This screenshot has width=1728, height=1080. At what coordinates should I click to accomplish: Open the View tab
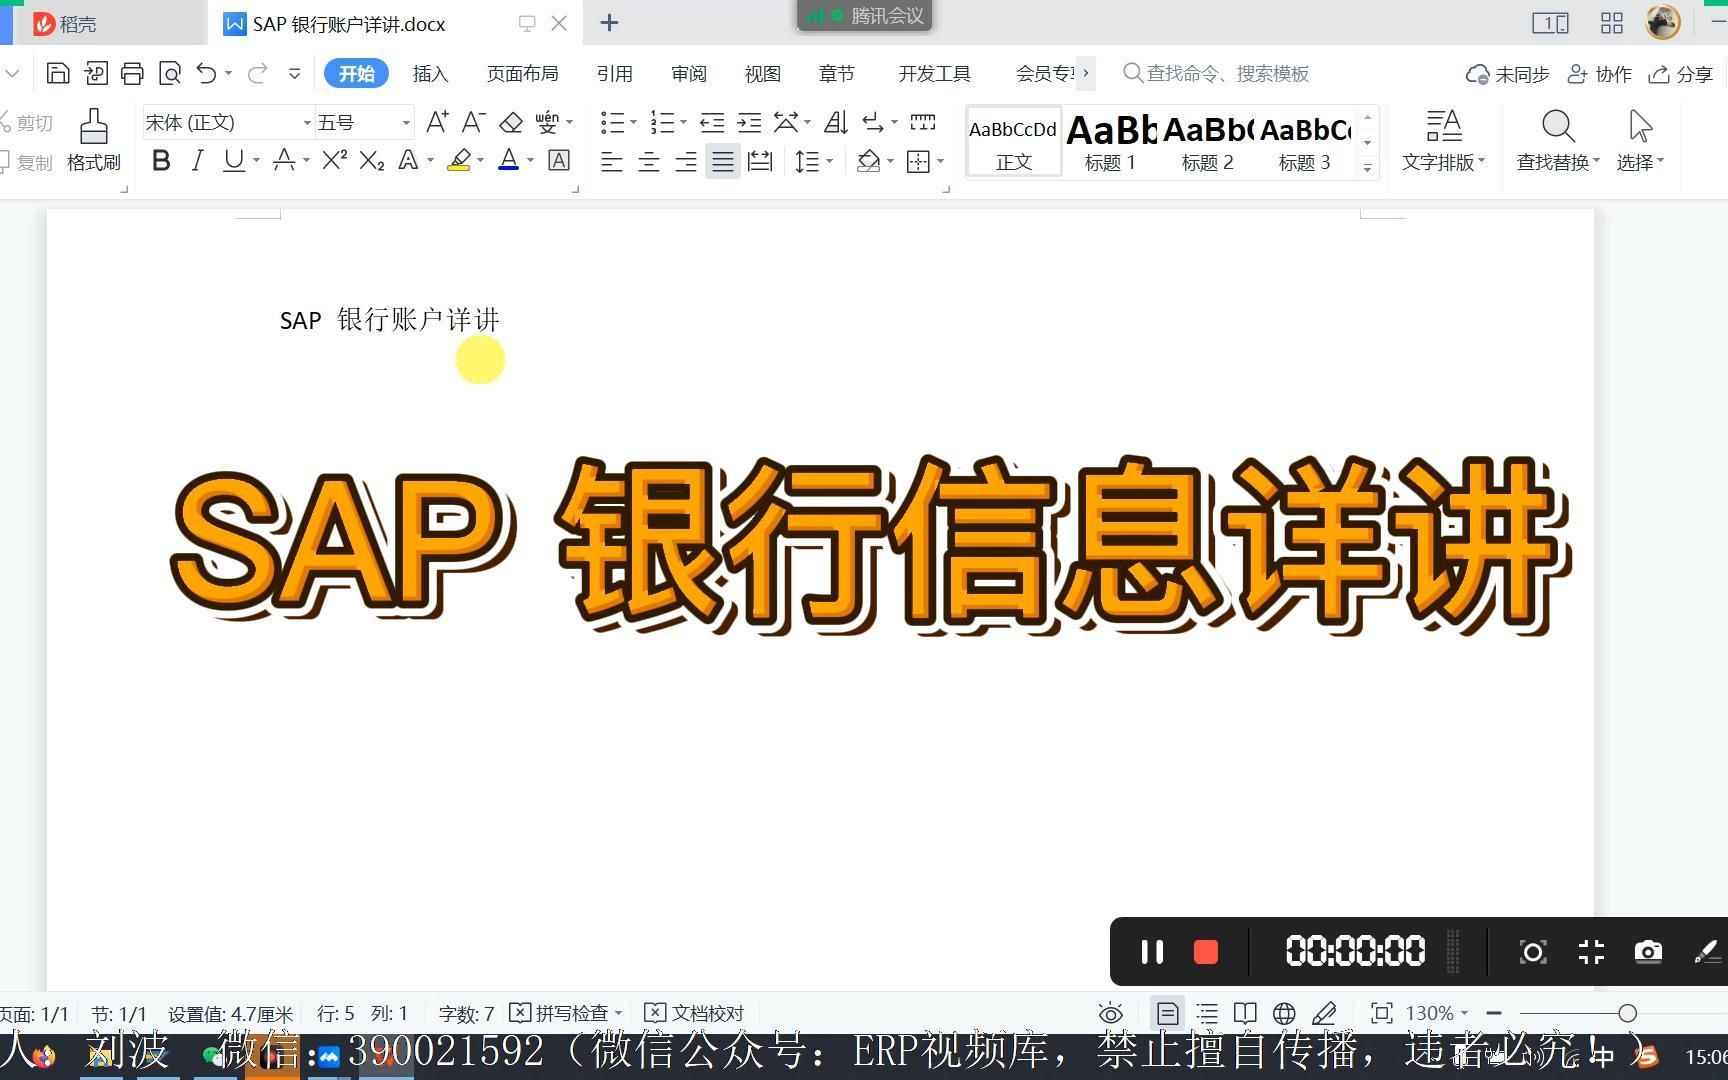pyautogui.click(x=762, y=73)
